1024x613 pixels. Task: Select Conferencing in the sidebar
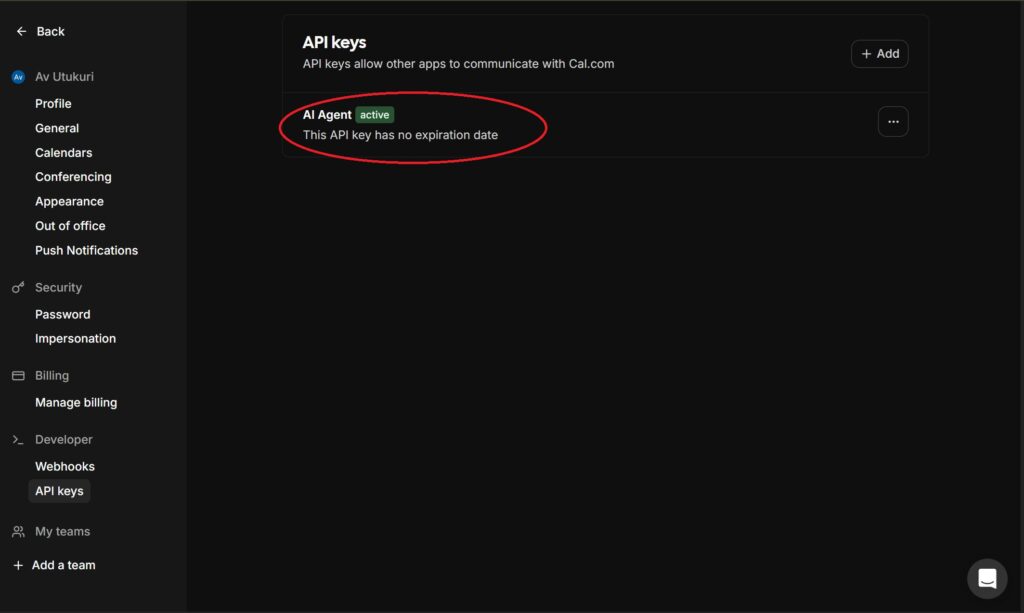tap(73, 177)
